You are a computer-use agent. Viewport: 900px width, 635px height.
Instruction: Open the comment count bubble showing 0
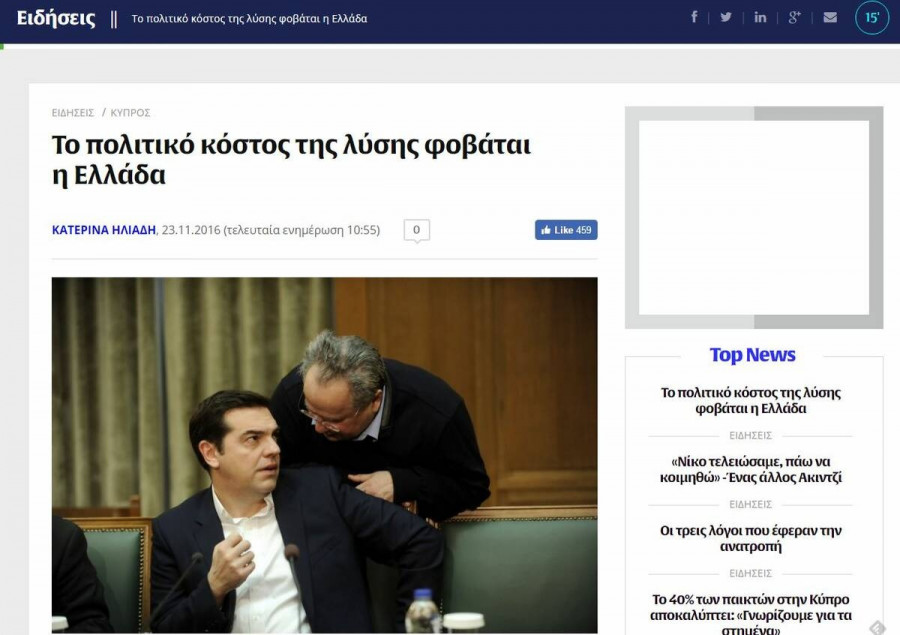416,230
